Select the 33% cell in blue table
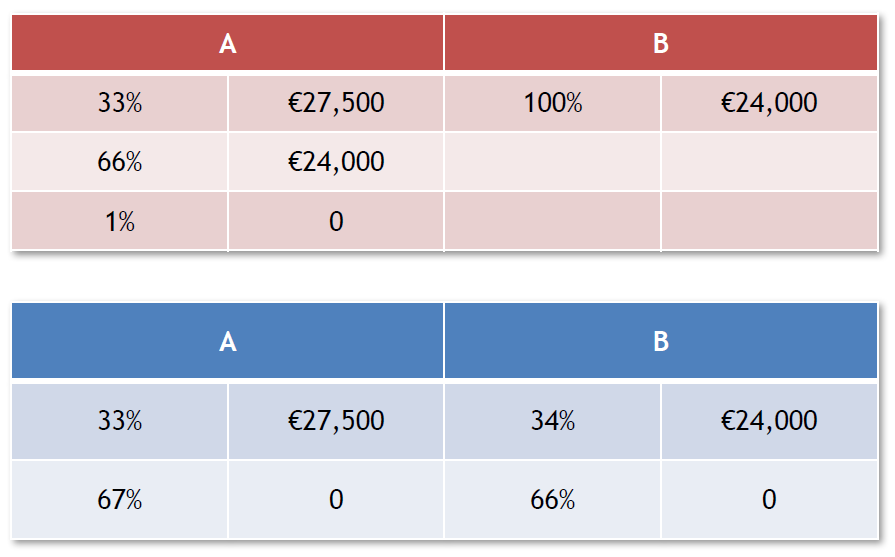 [119, 421]
